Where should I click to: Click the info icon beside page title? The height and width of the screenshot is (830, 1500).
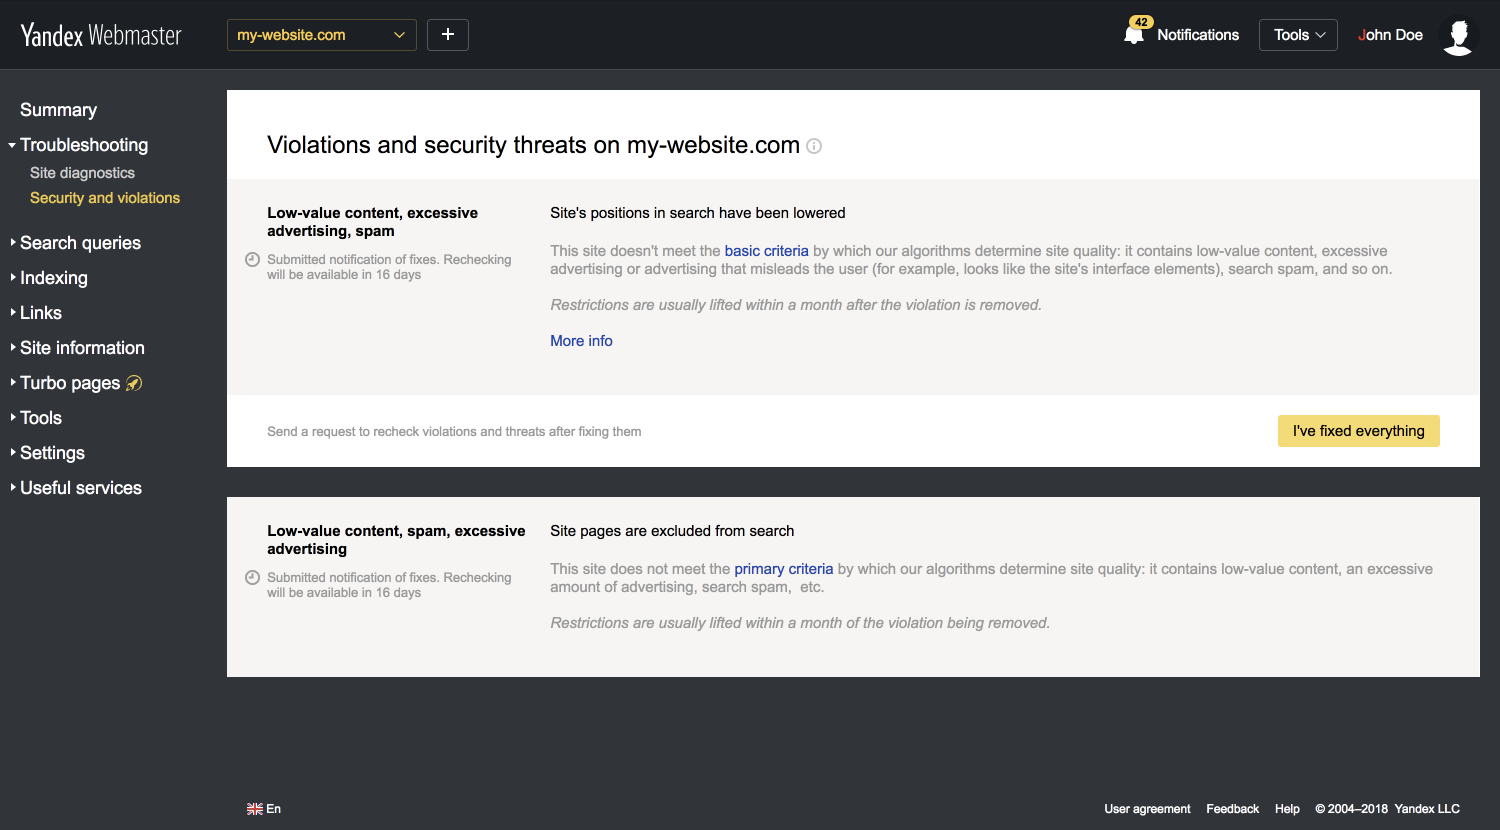(814, 146)
